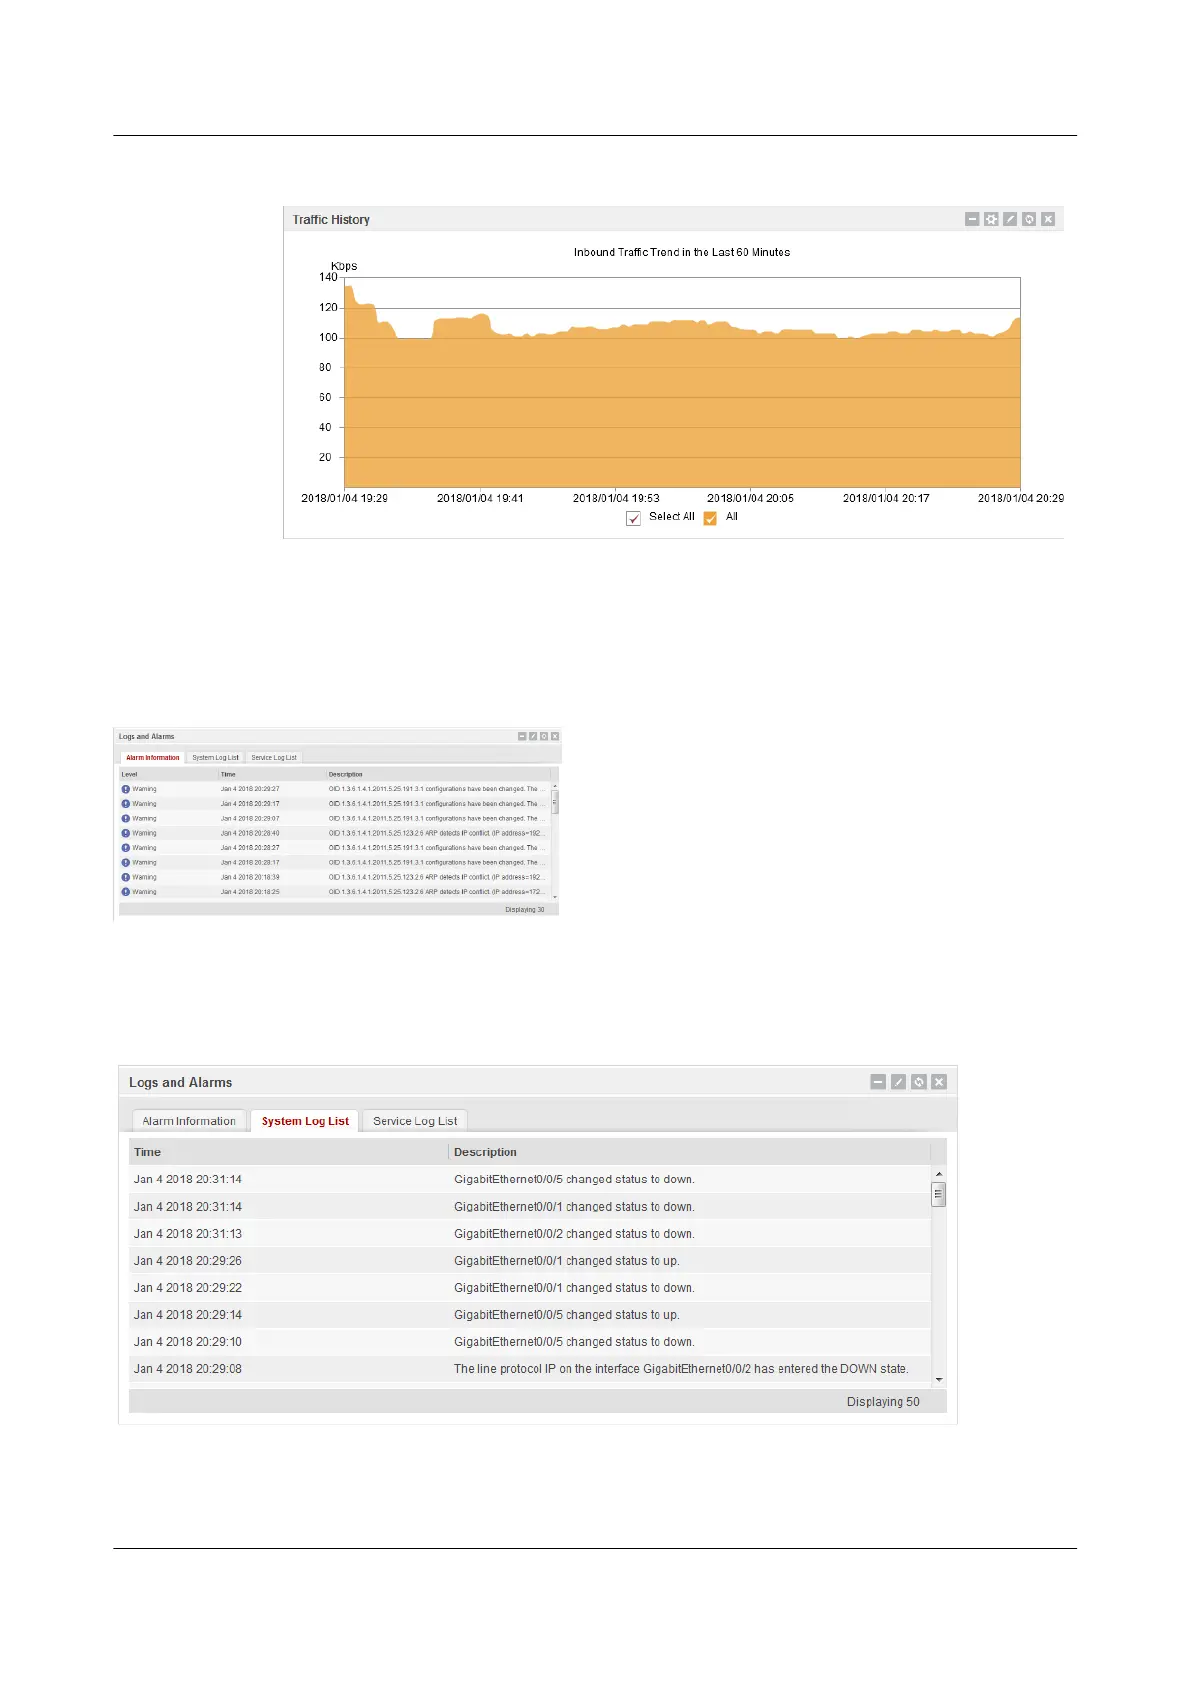Click warning icon for Jan 4 2018 20:28:17
1191x1684 pixels.
pos(126,862)
